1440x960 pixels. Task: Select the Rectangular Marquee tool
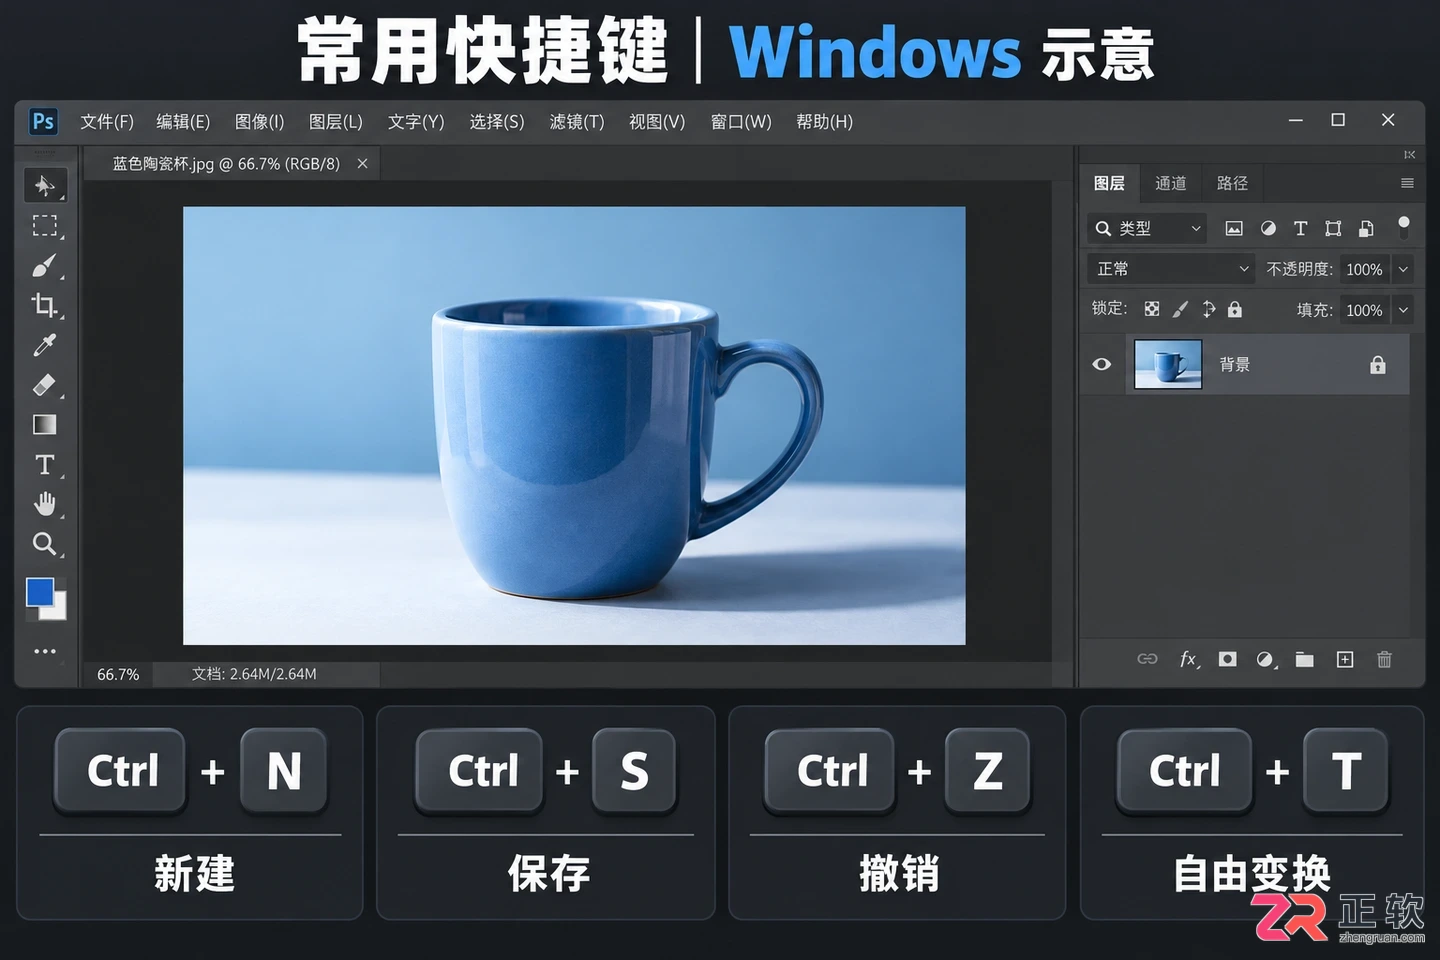45,226
